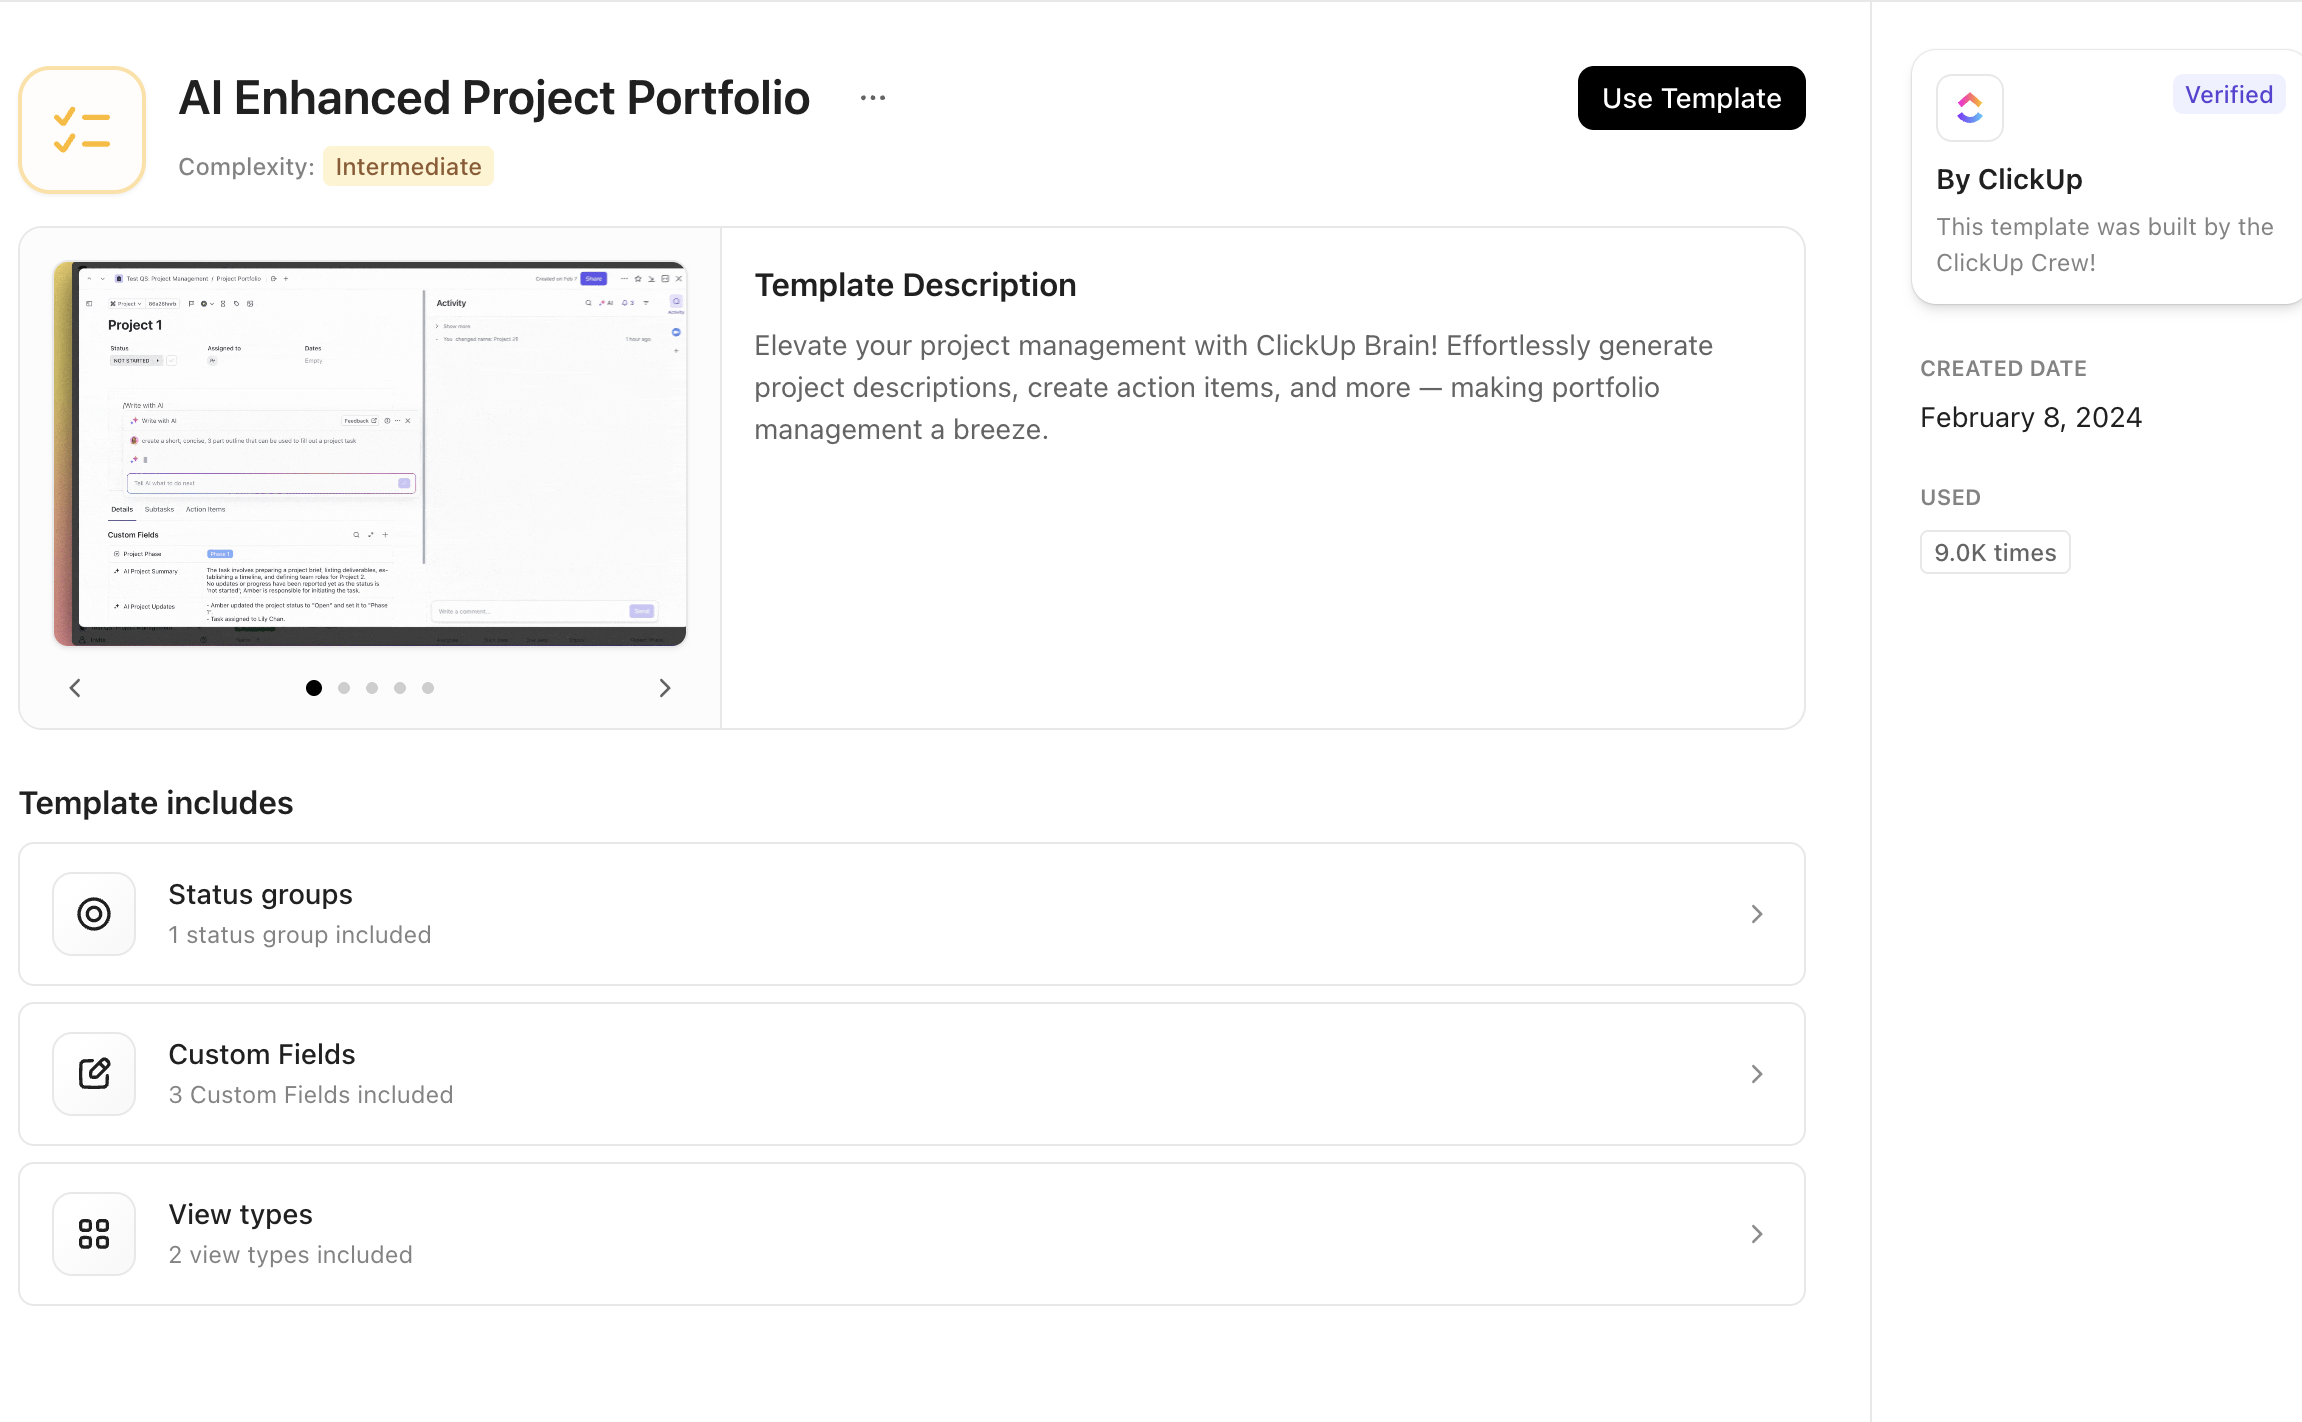
Task: Click the Intermediate complexity tag
Action: tap(408, 167)
